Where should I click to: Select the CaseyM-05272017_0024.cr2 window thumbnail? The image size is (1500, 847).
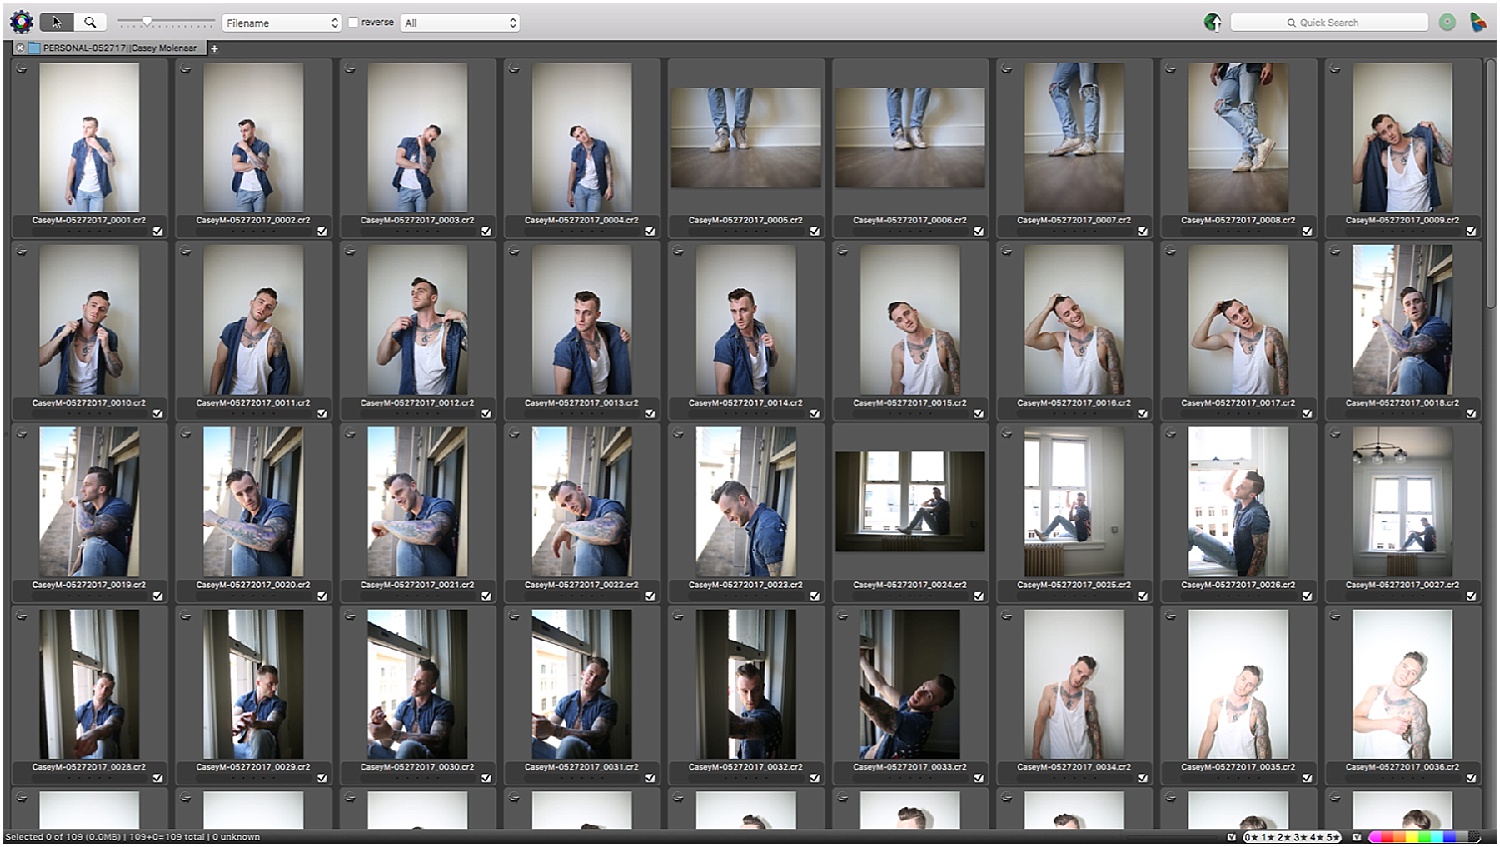910,501
